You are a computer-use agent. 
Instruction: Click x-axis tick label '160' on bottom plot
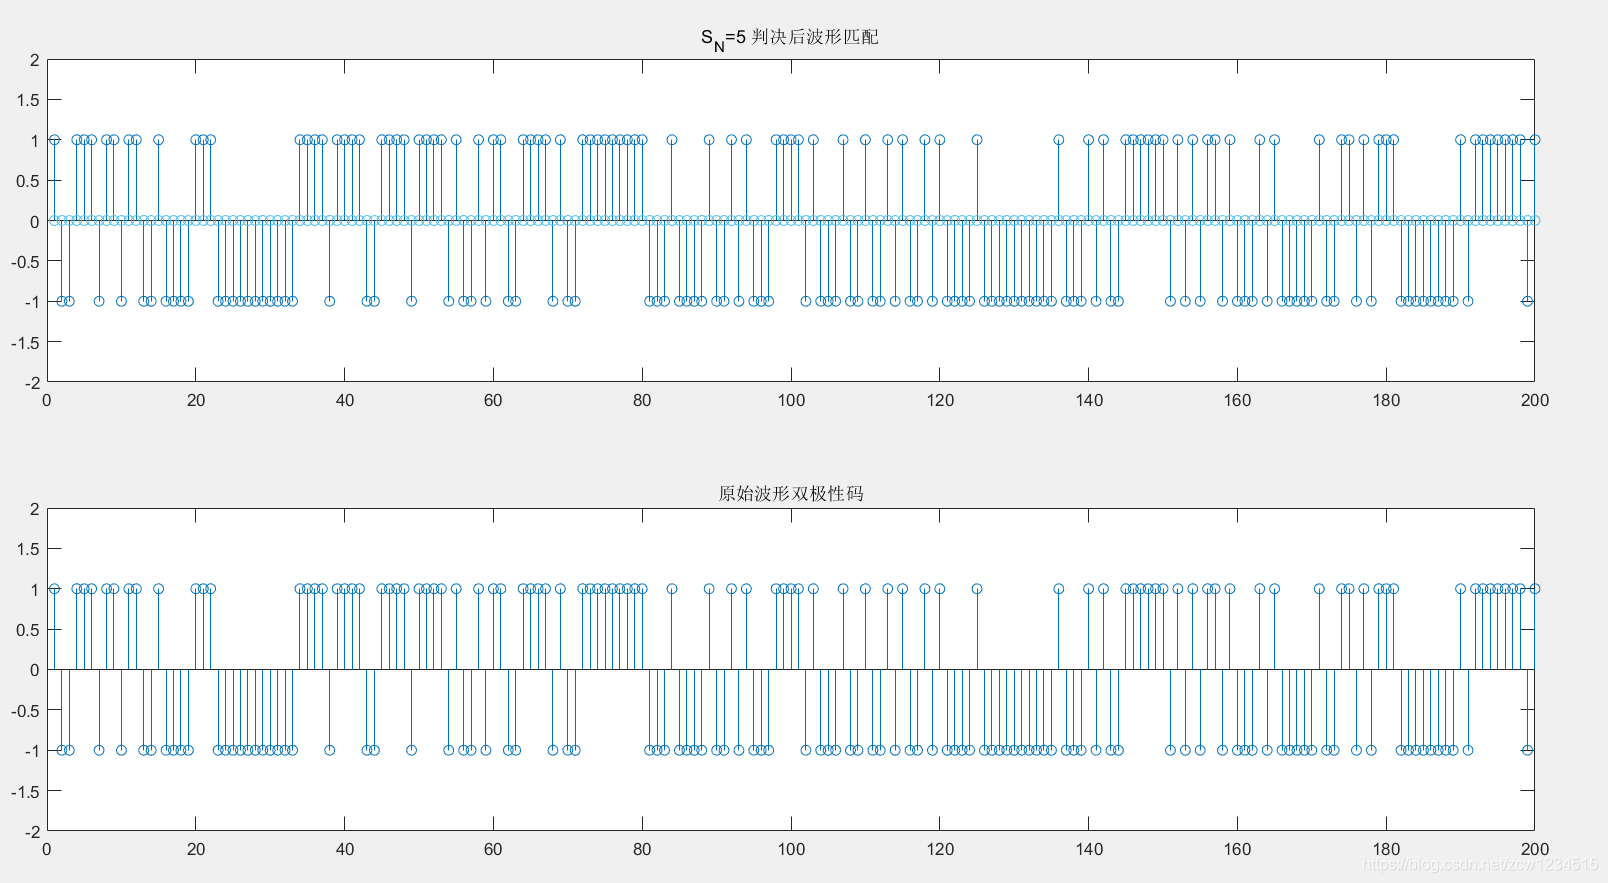coord(1237,849)
